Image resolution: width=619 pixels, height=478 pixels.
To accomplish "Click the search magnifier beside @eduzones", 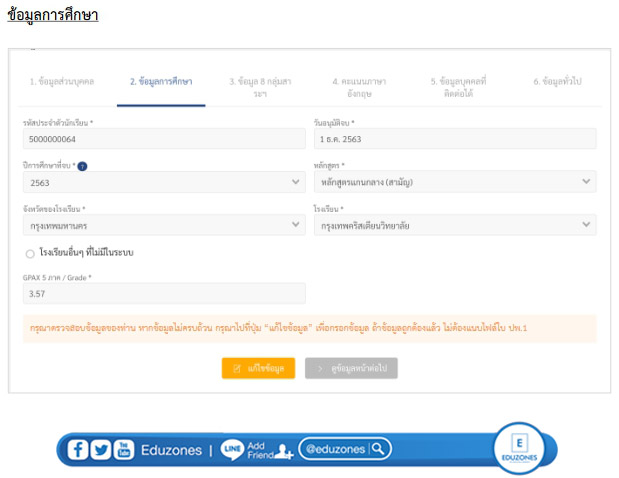I will click(379, 449).
